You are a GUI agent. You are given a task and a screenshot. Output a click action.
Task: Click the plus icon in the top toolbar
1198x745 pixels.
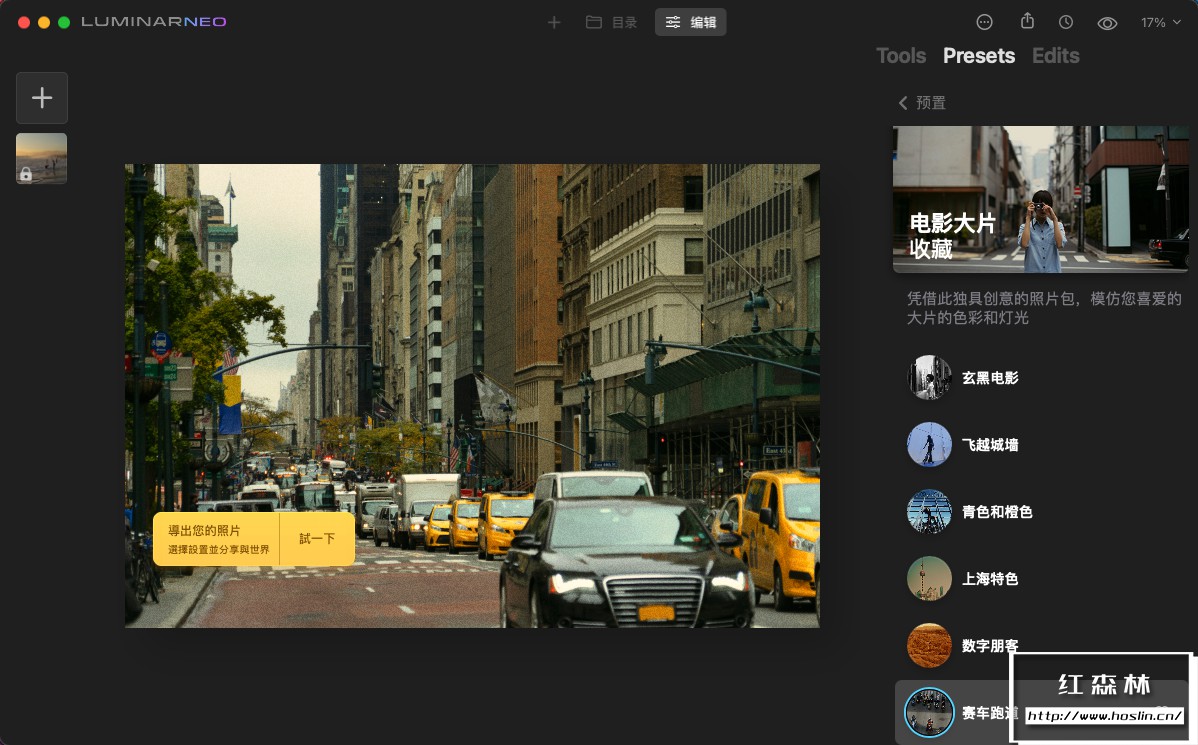[554, 22]
